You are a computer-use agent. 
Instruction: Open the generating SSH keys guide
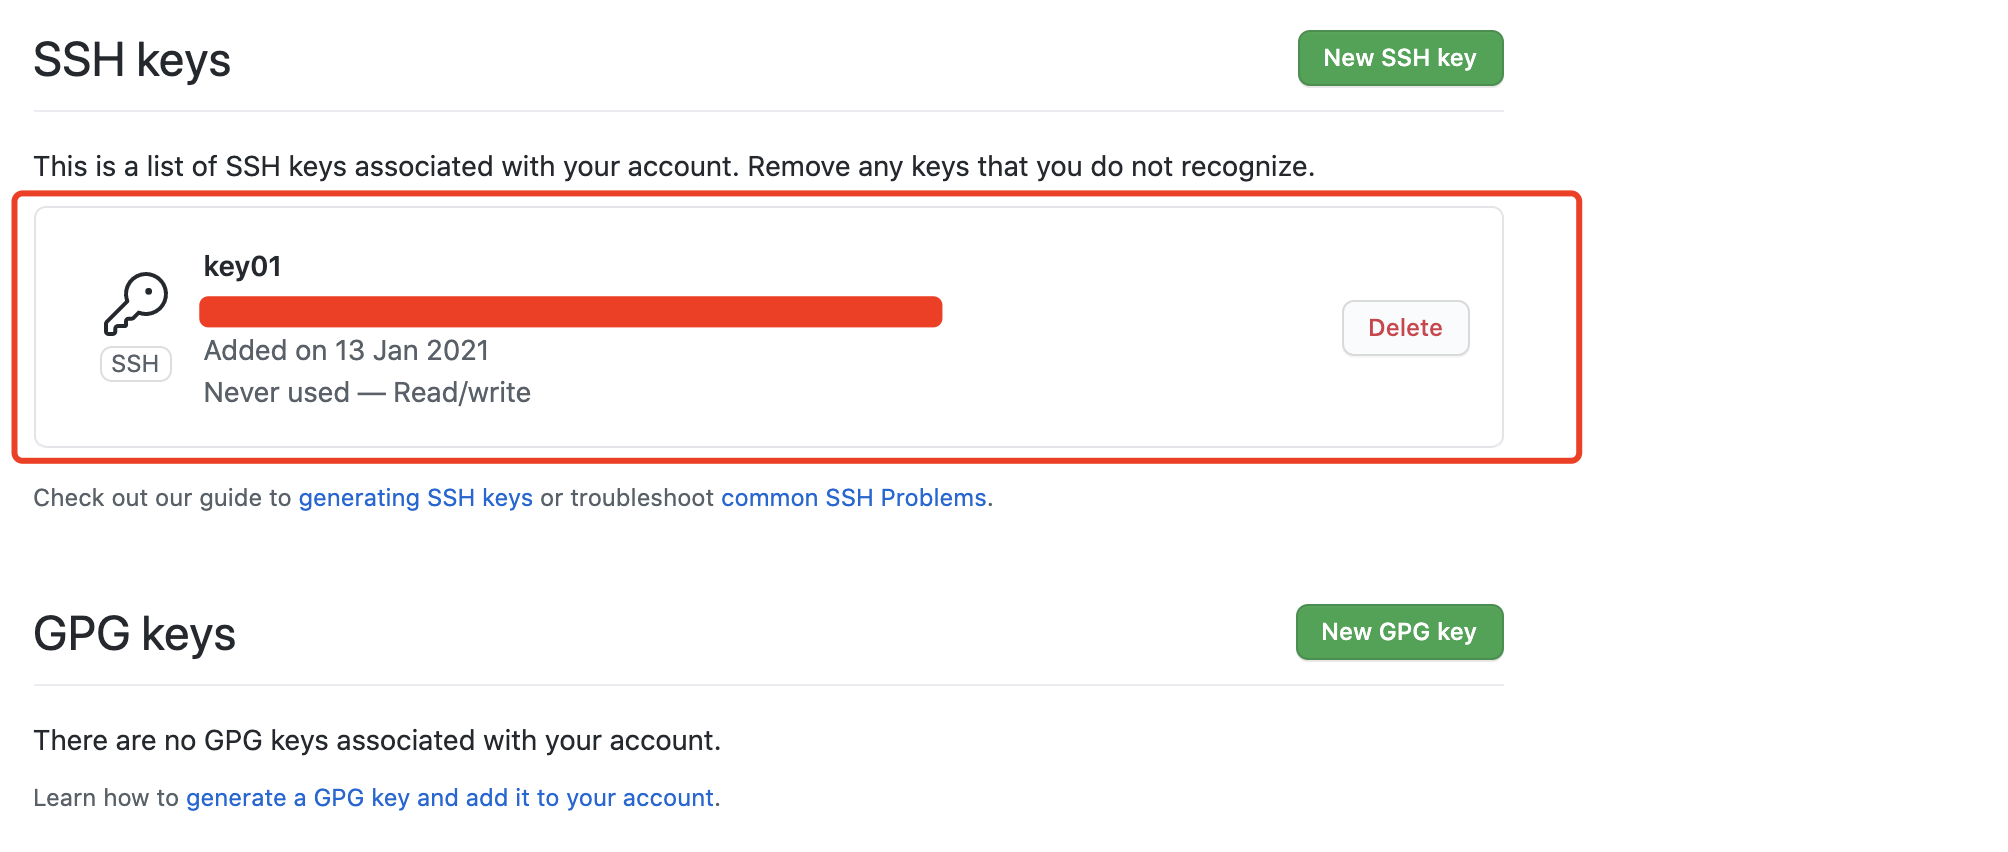pyautogui.click(x=415, y=498)
